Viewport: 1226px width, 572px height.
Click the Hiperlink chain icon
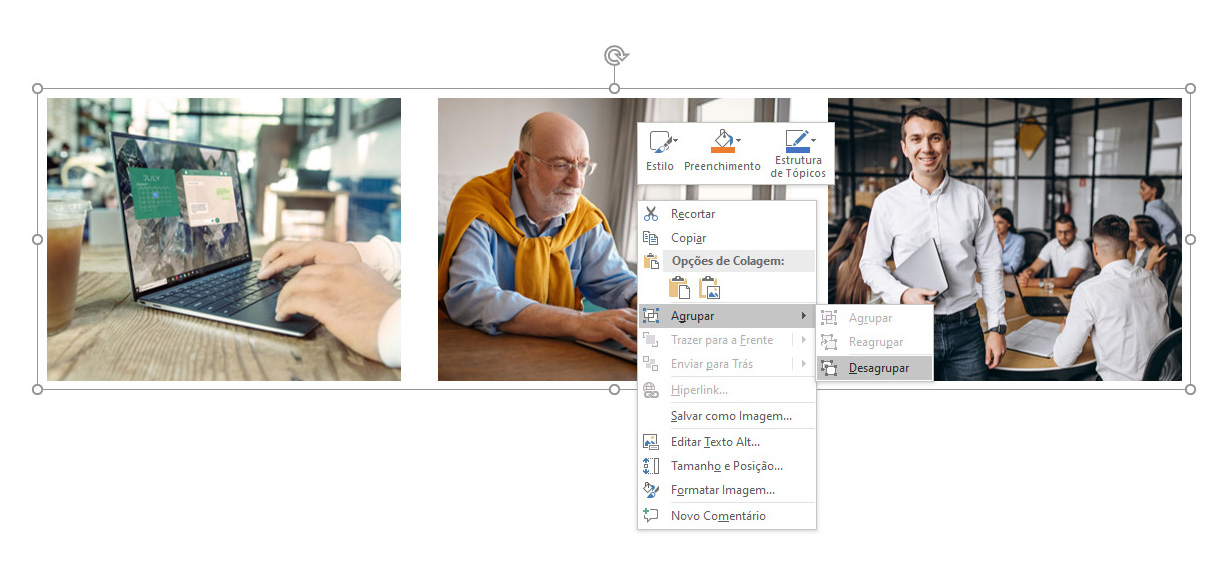pos(651,390)
